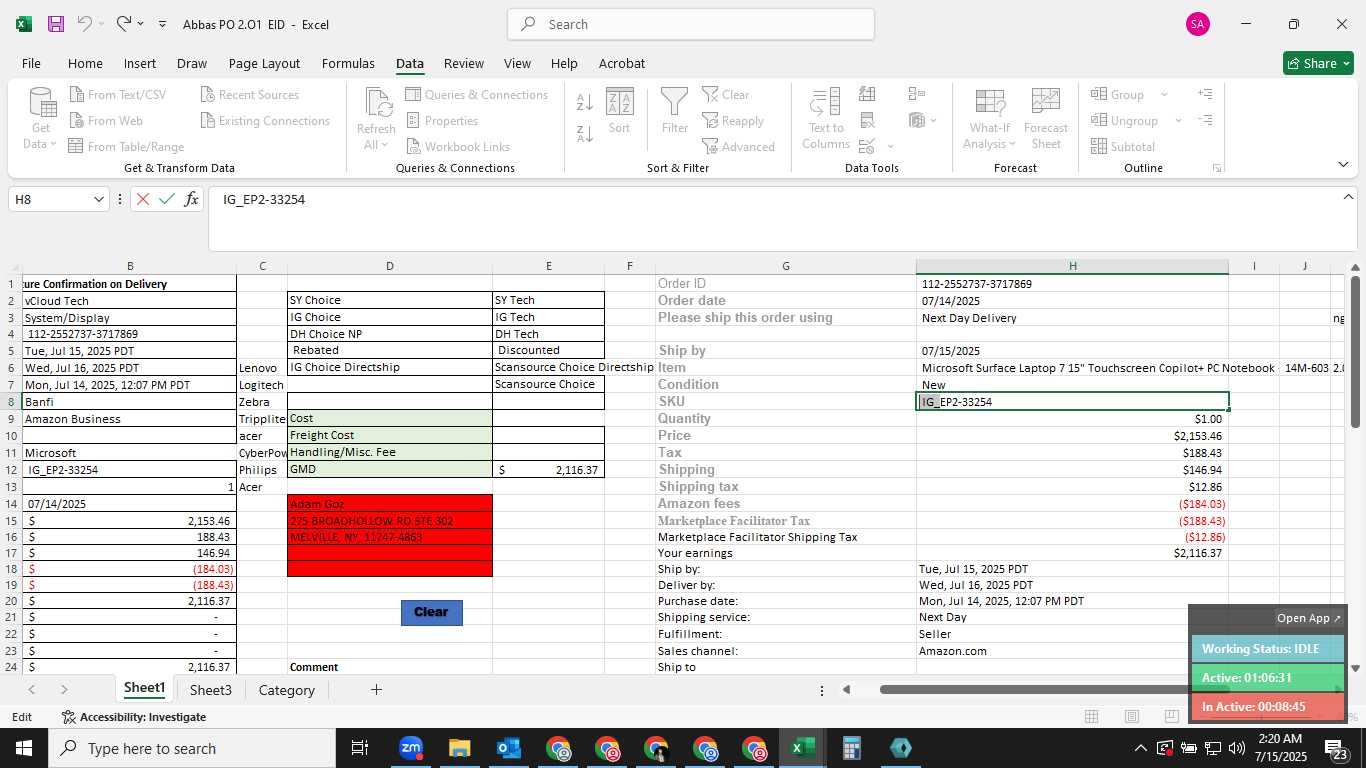The image size is (1366, 768).
Task: Open the File menu
Action: click(x=31, y=63)
